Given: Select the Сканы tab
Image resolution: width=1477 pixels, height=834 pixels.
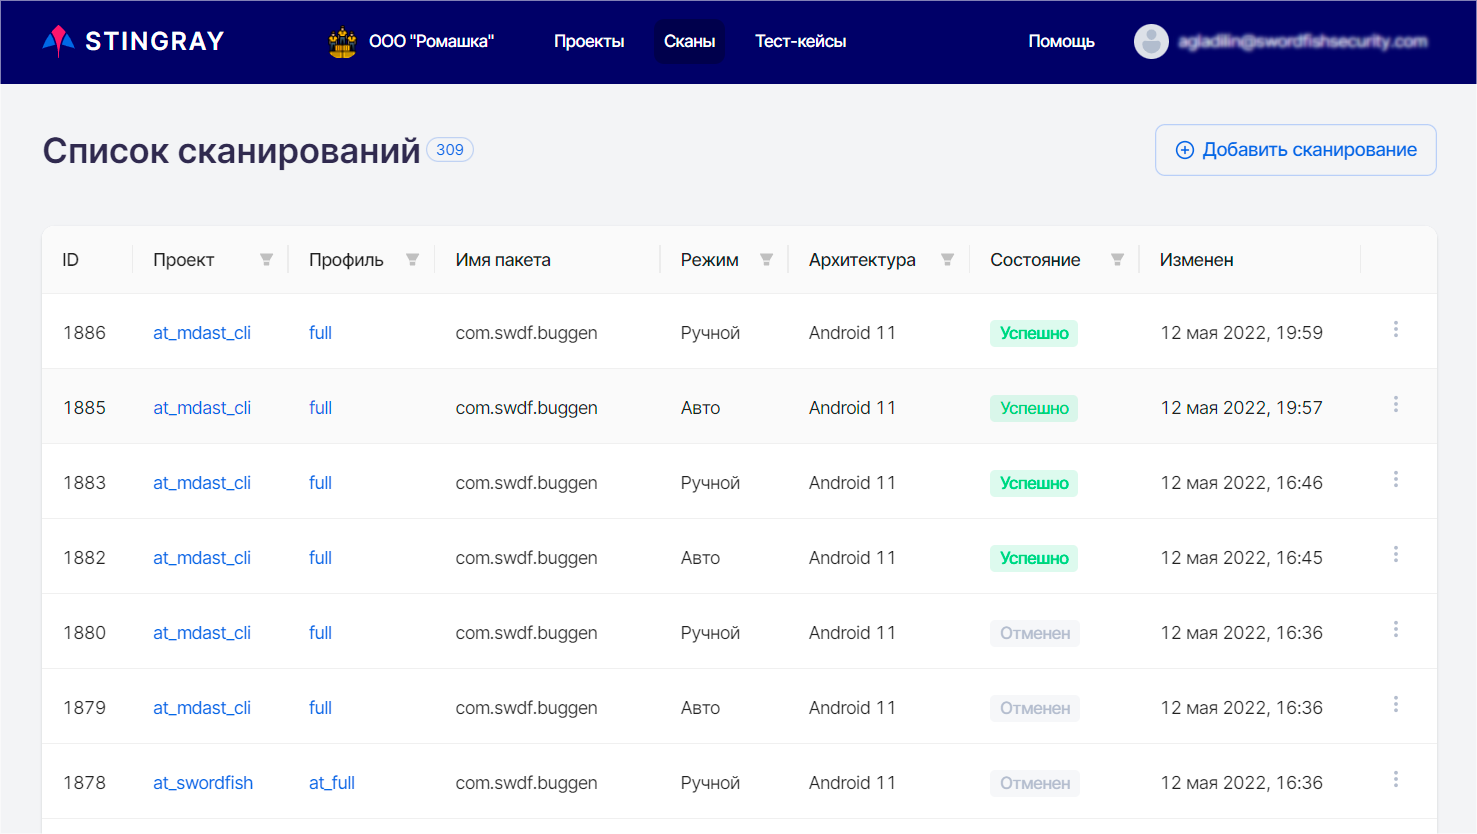Looking at the screenshot, I should point(689,41).
